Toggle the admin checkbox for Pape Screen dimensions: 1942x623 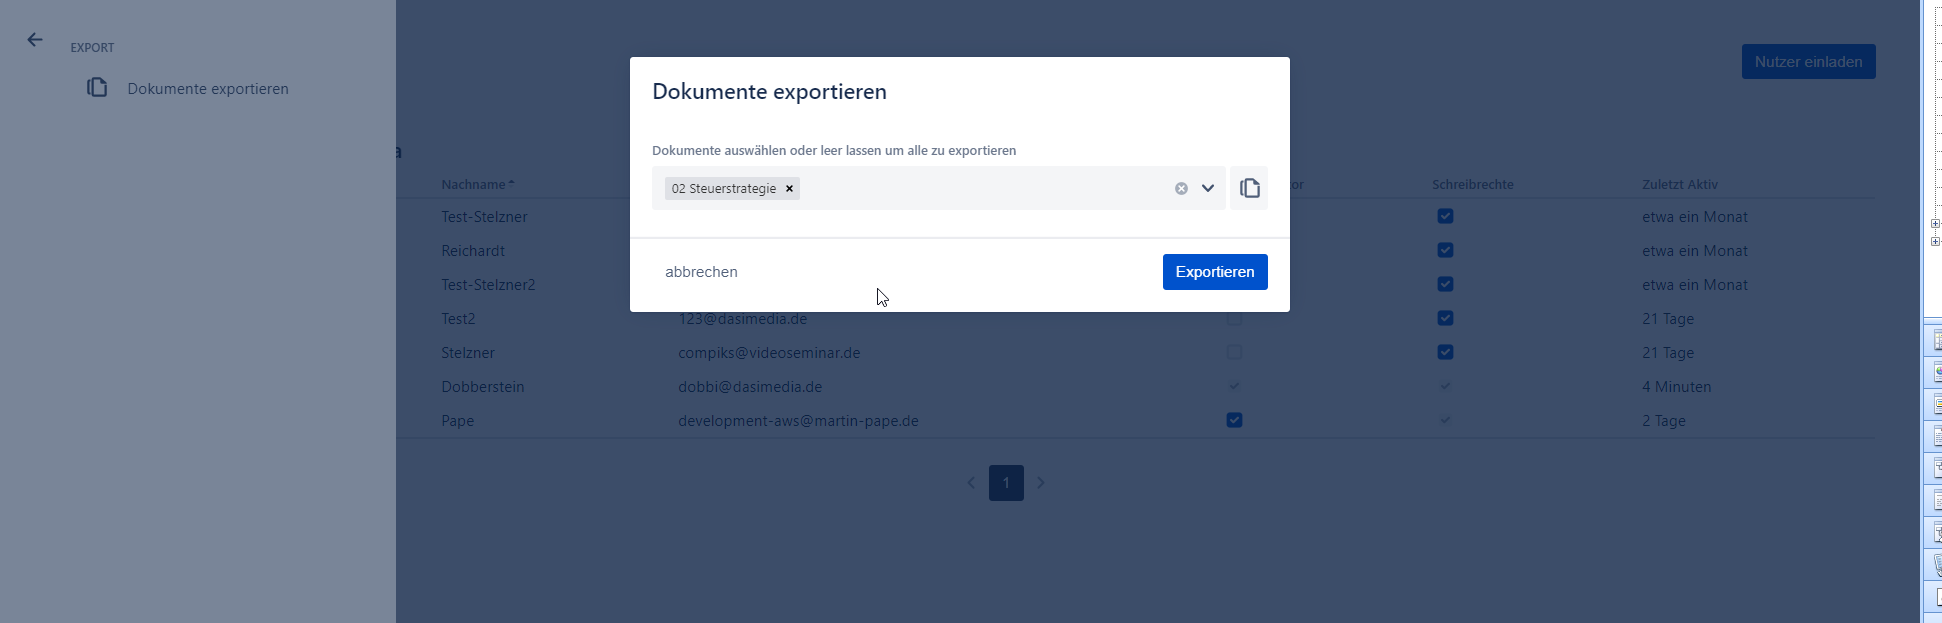1234,420
